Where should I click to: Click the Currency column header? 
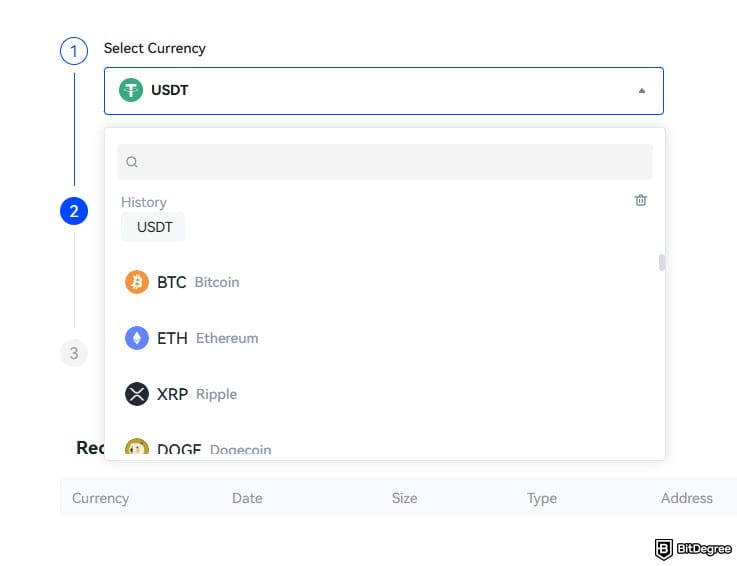(101, 498)
